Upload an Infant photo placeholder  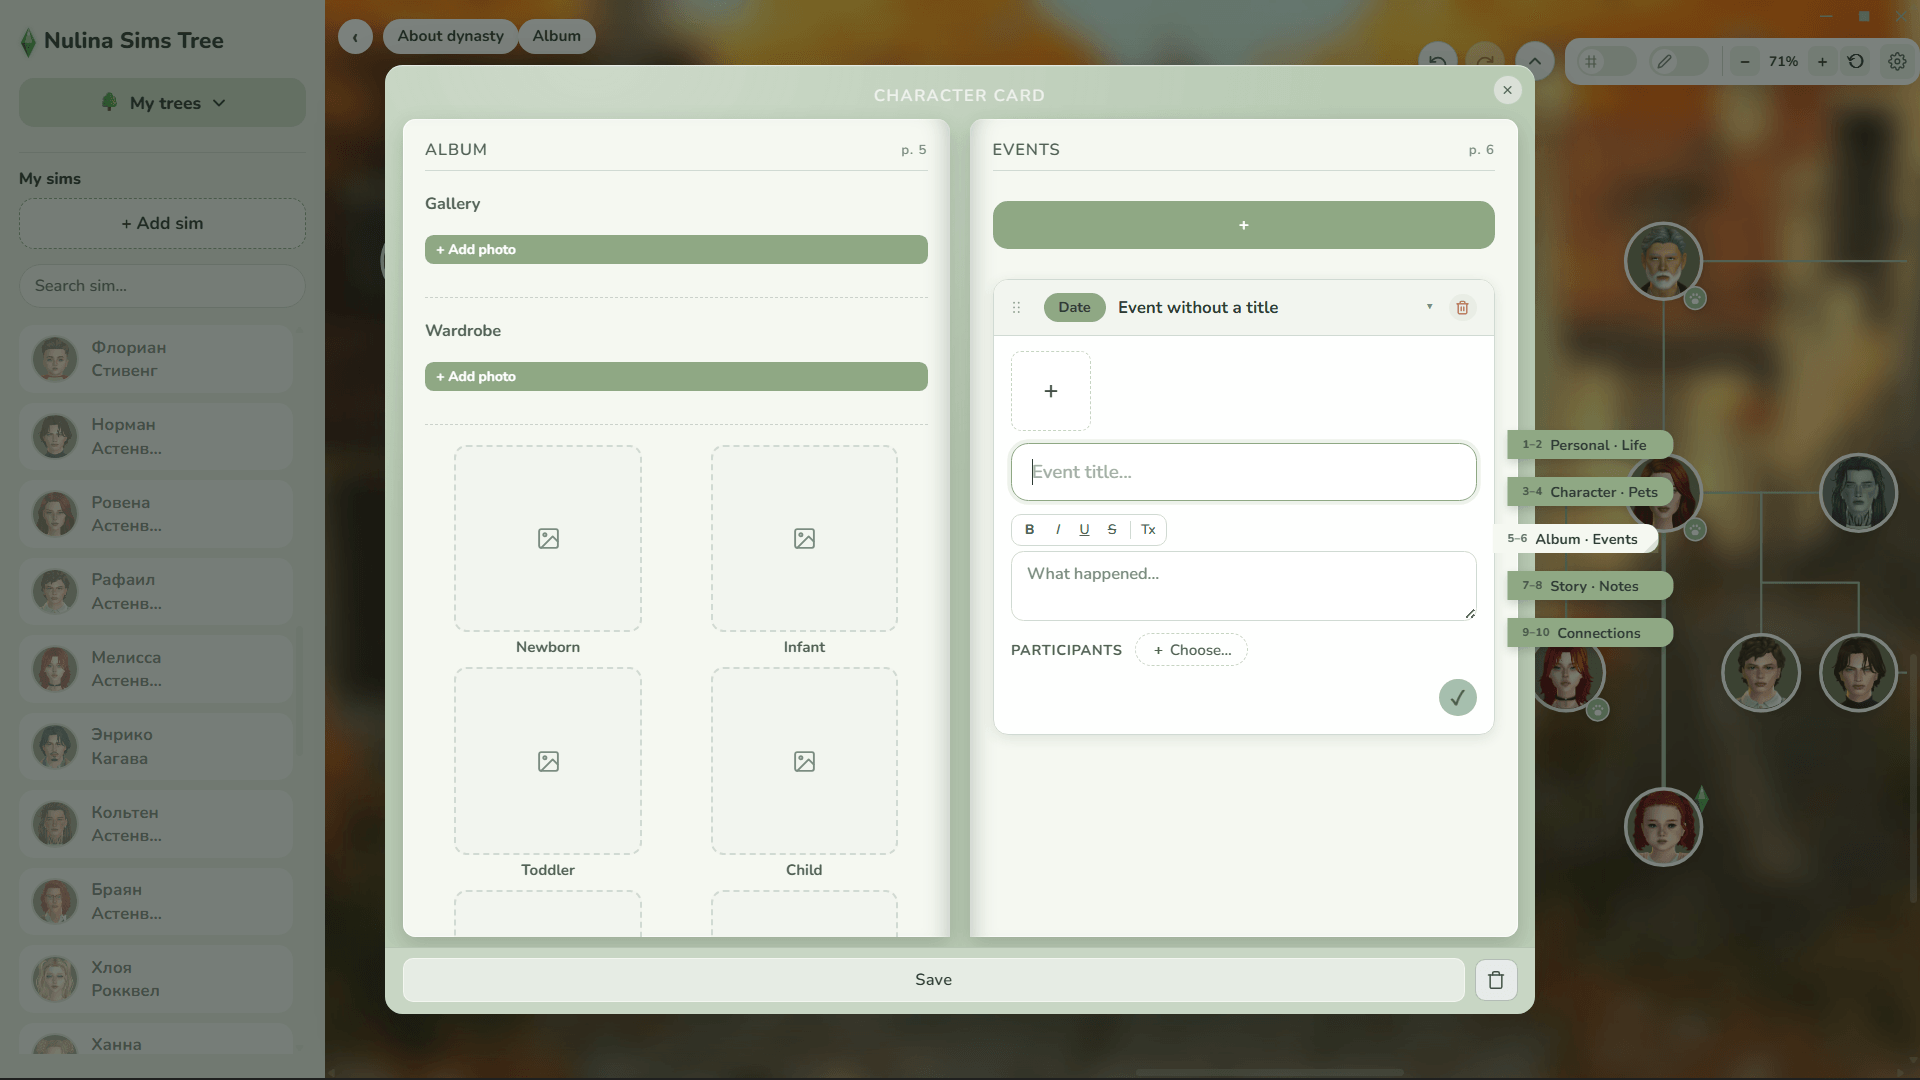(804, 538)
